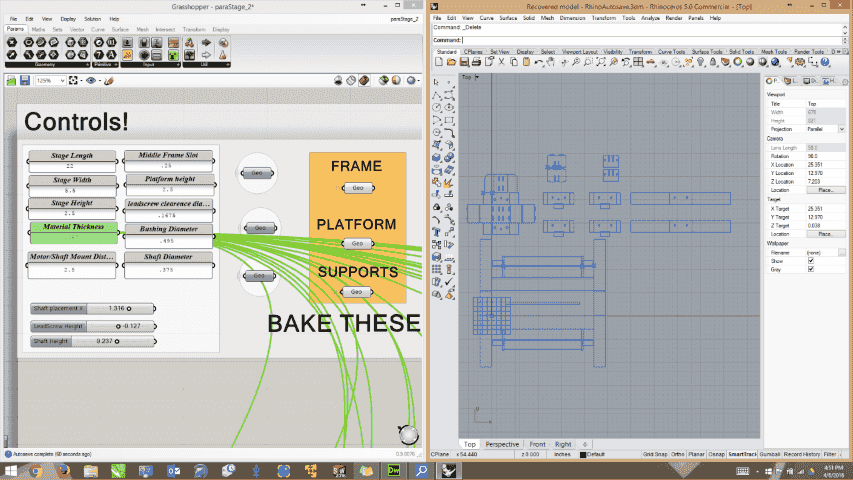Click the four-viewport layout icon in Rhino
This screenshot has height=480, width=853.
tap(638, 62)
